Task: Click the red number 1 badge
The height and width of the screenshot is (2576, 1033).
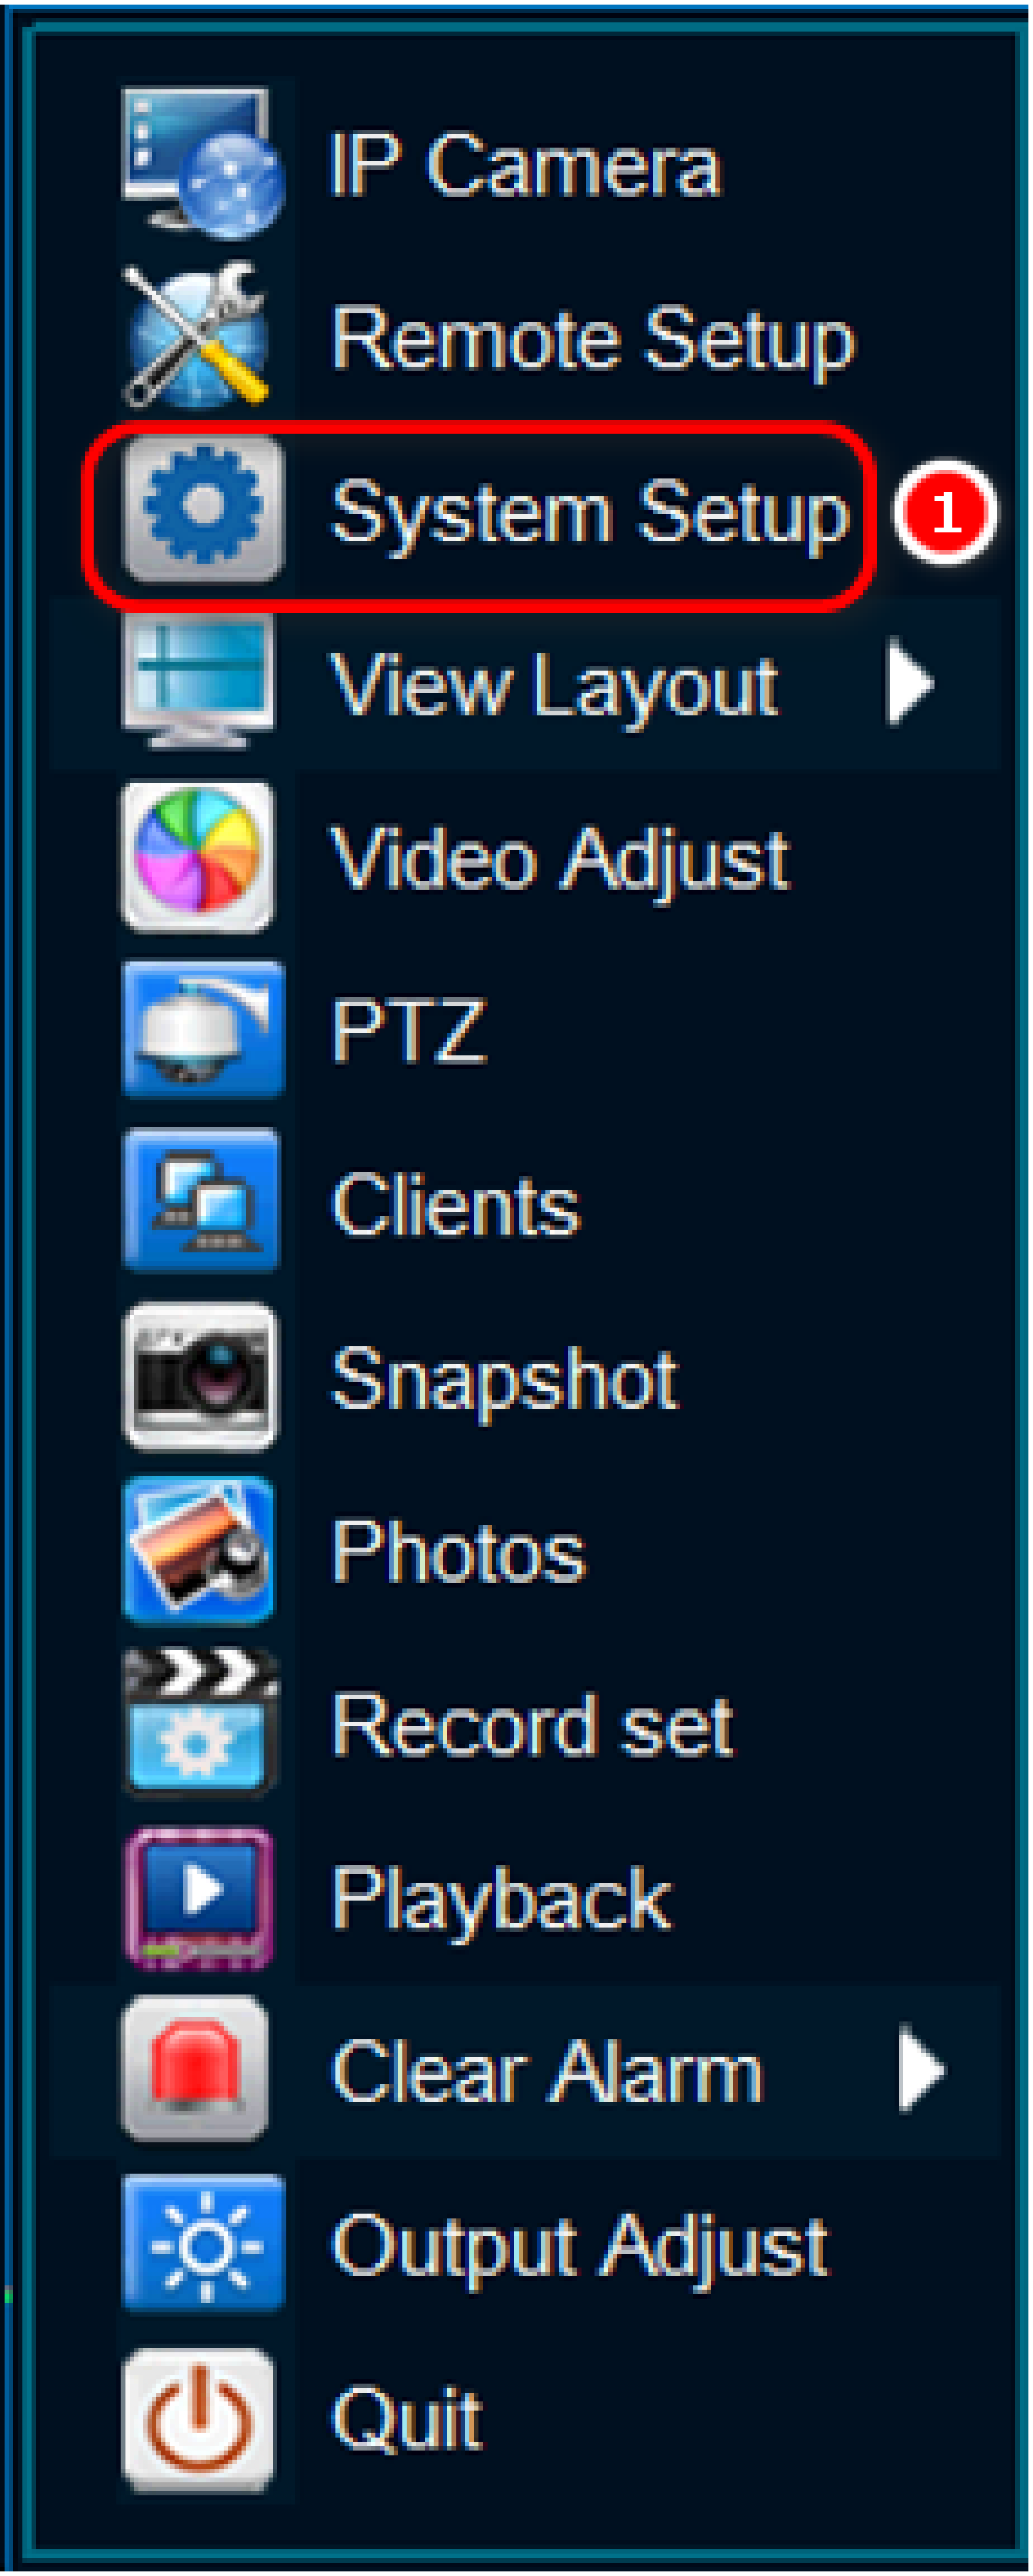Action: tap(944, 512)
